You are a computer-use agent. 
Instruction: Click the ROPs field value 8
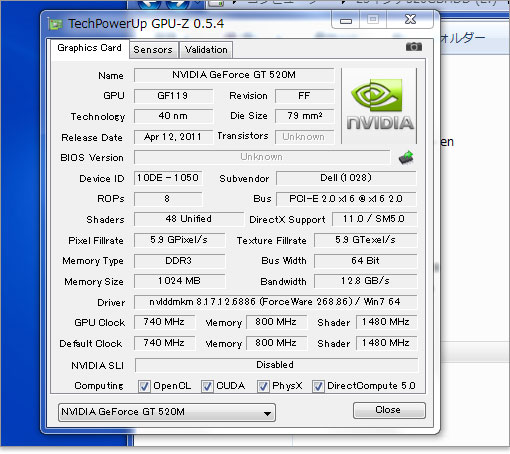168,199
